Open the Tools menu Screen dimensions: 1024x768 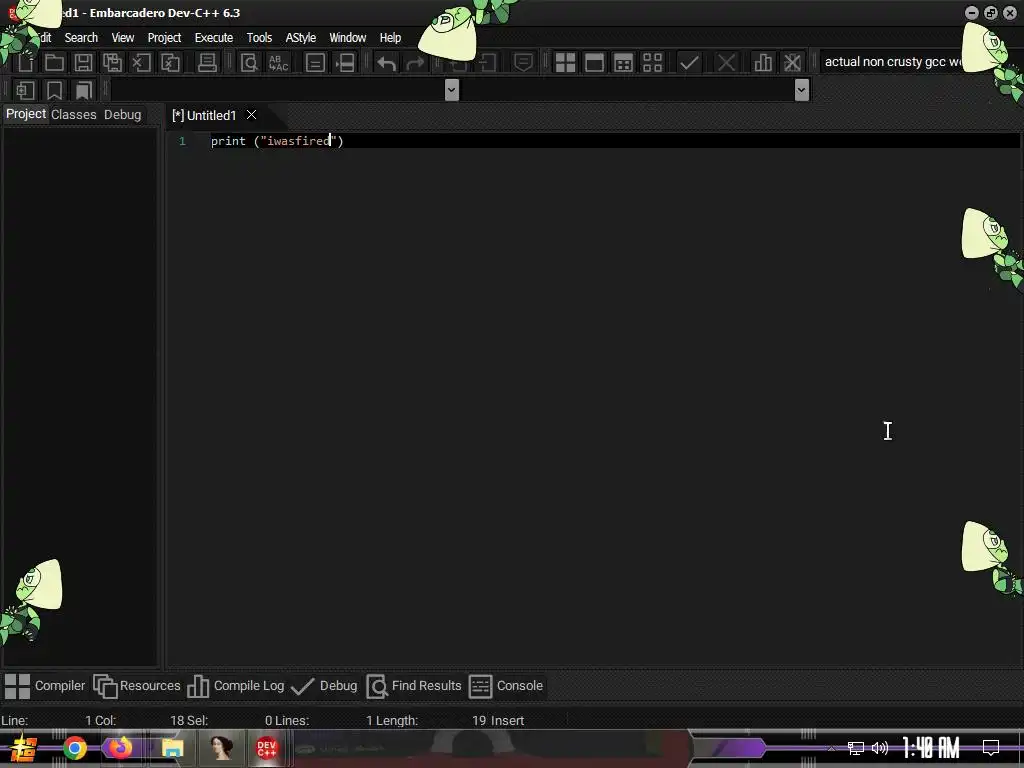click(x=259, y=38)
